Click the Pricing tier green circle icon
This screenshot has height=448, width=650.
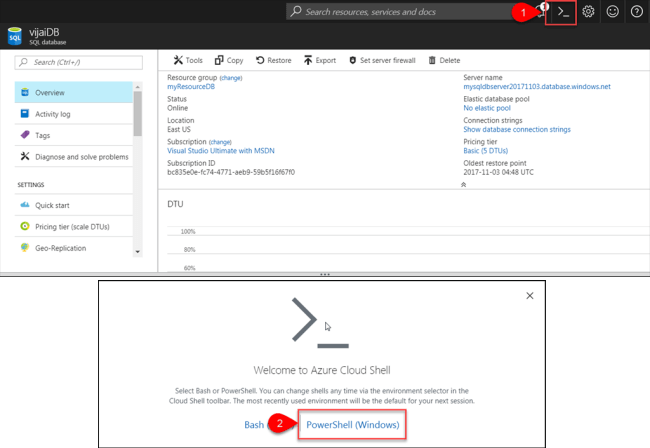(x=25, y=226)
